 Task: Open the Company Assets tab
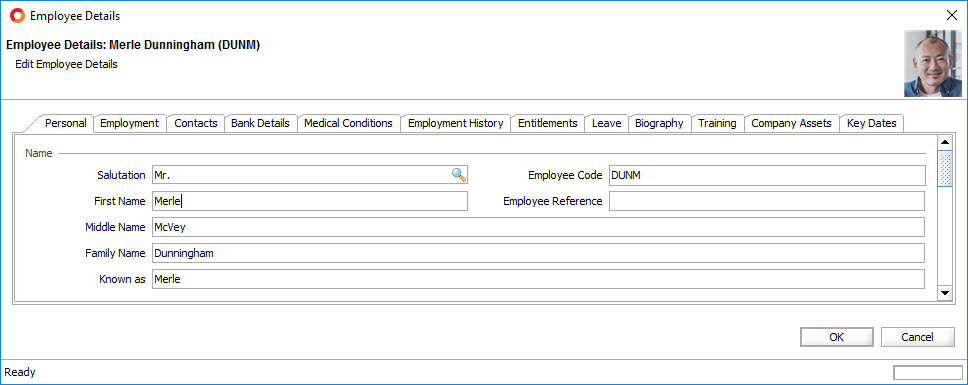(791, 123)
